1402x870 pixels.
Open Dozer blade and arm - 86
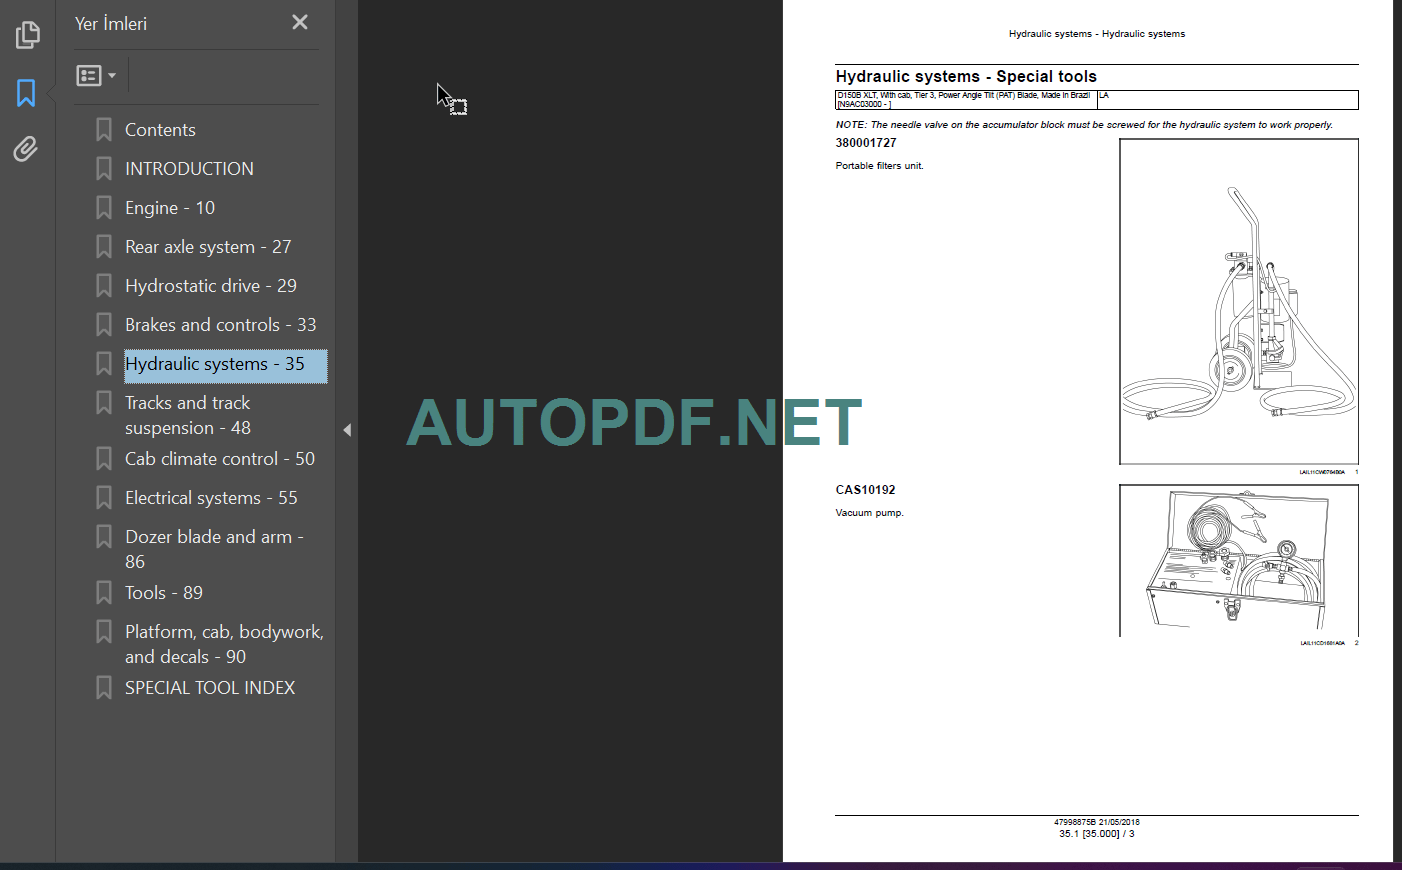click(x=213, y=548)
